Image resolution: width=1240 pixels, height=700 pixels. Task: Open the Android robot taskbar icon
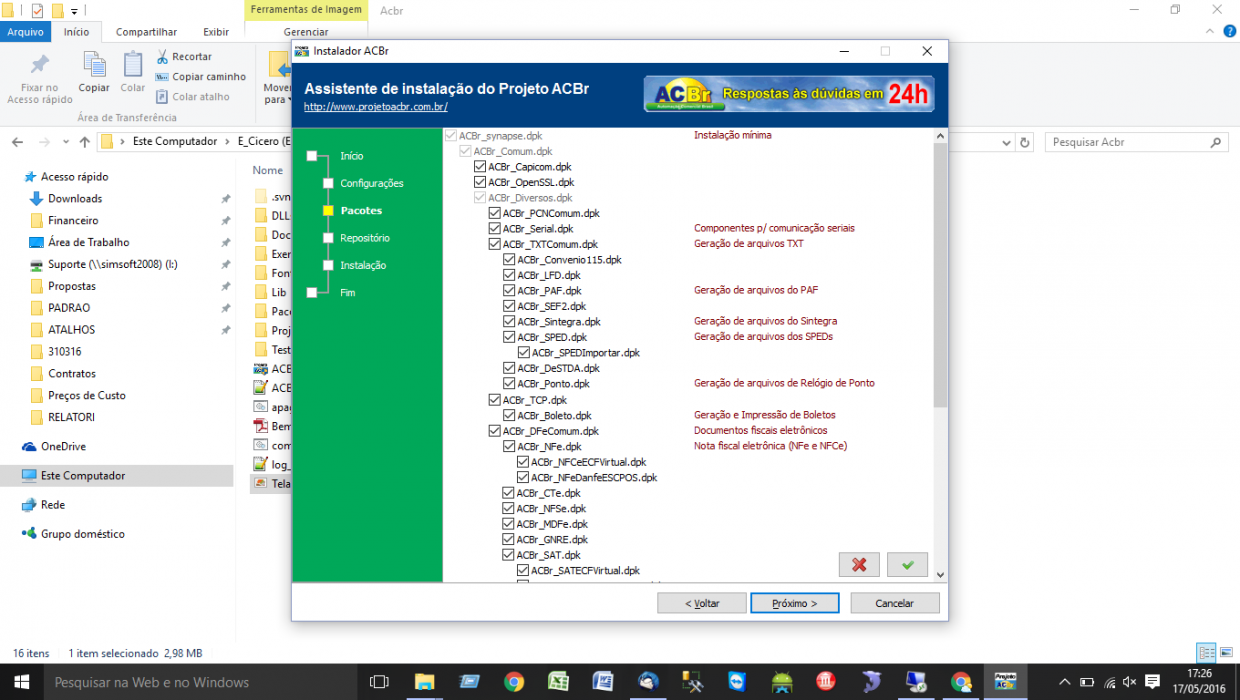click(782, 682)
